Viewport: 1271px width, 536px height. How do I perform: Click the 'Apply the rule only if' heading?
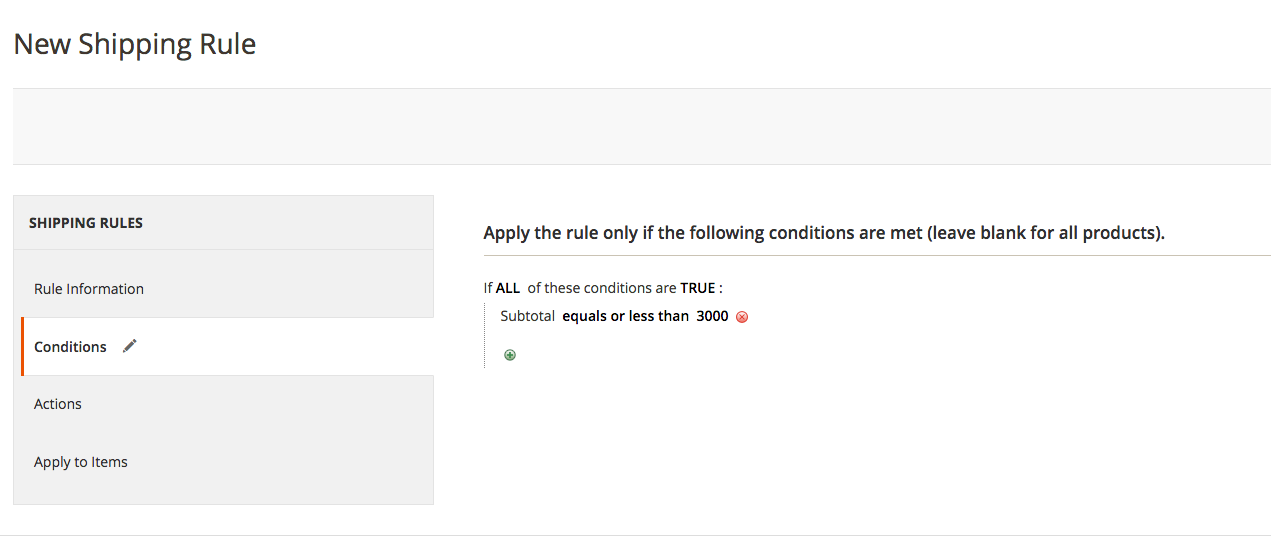pyautogui.click(x=824, y=233)
